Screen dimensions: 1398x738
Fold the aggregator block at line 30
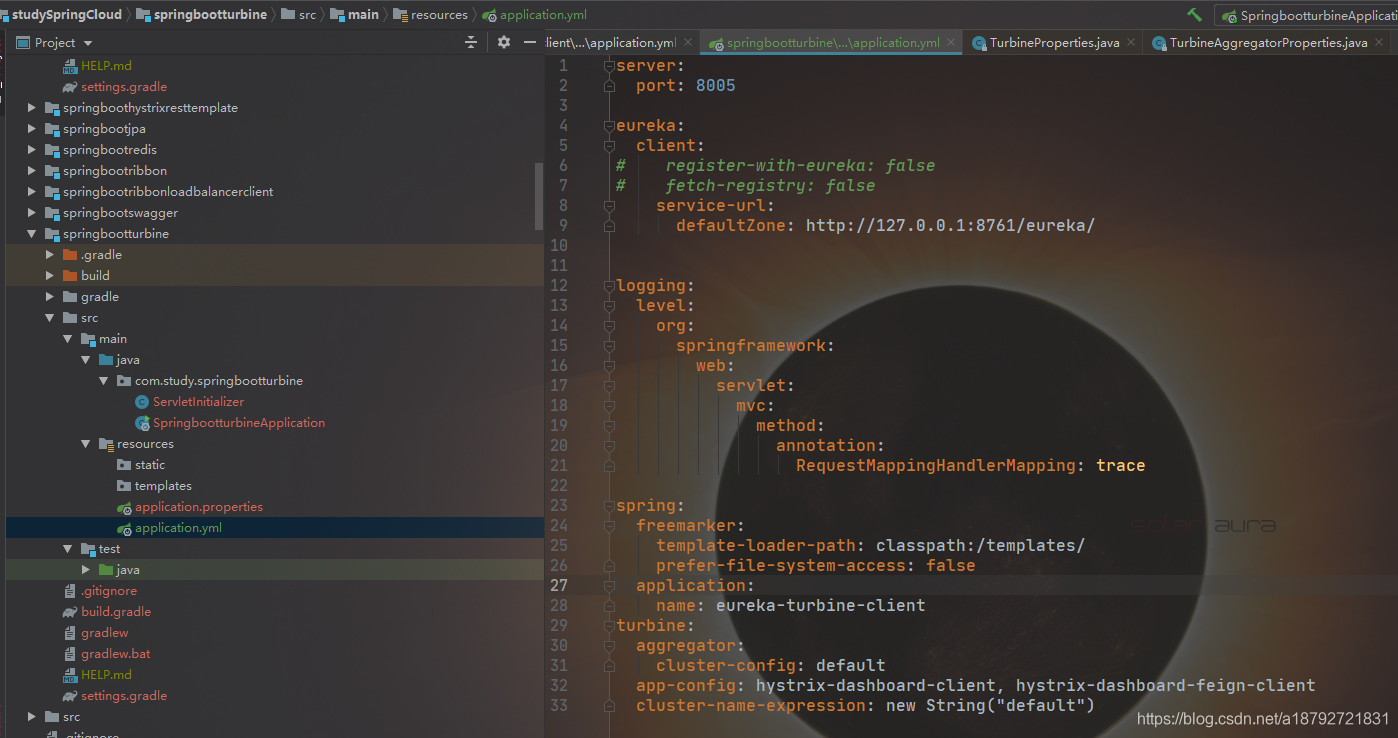[608, 646]
